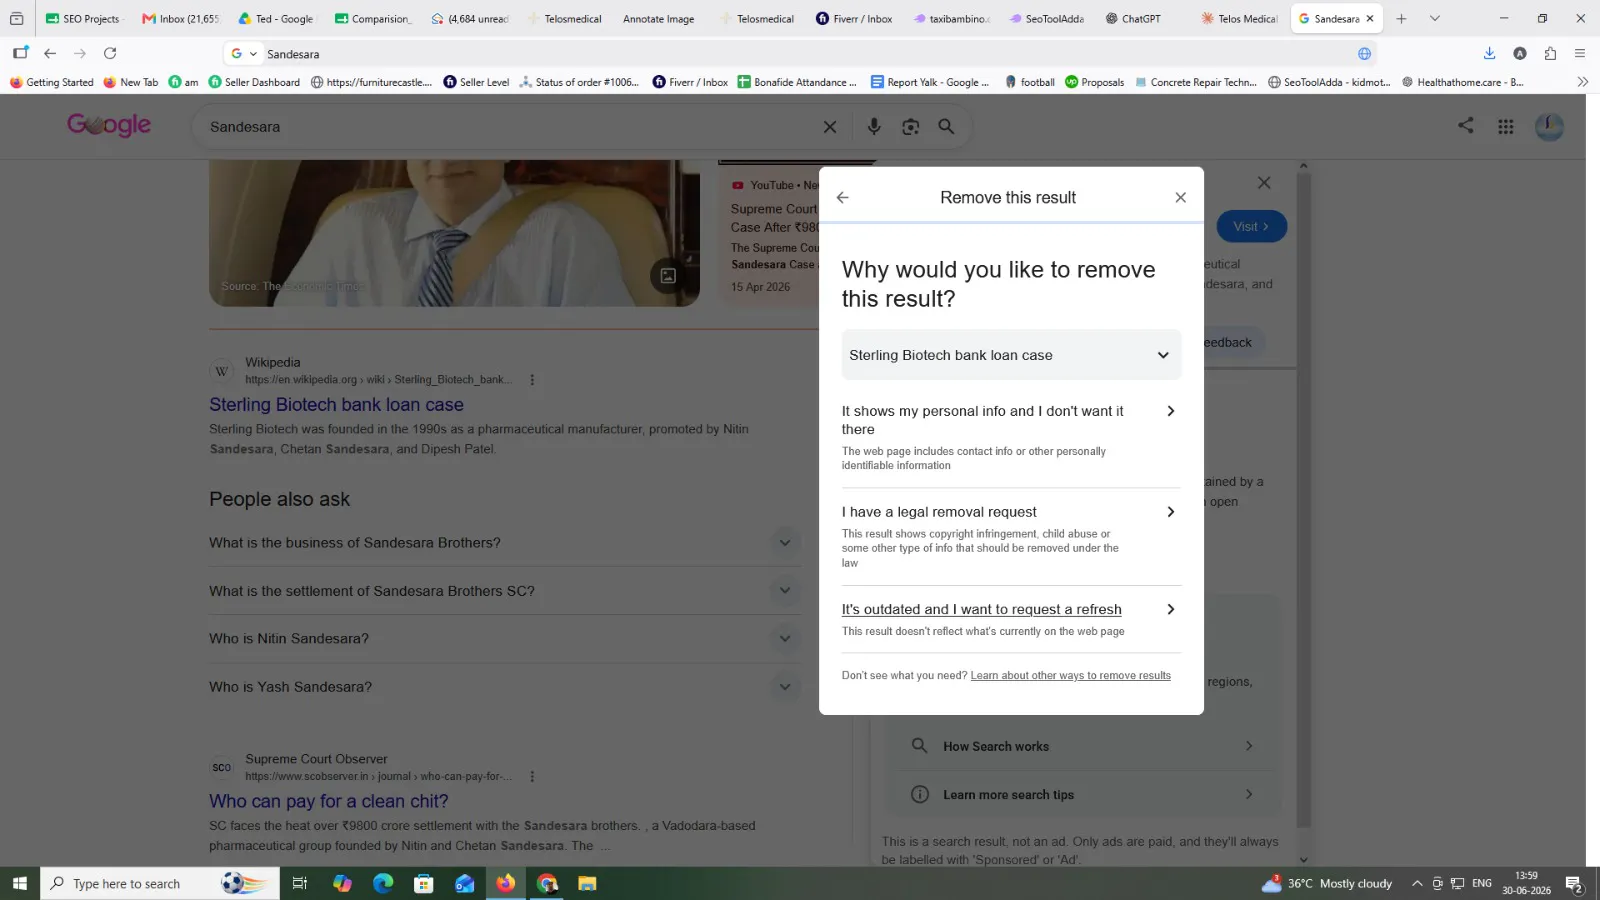Expand 'What is the settlement of Sandesara Brothers SC?'
Screen dimensions: 1600x900
[x=504, y=591]
